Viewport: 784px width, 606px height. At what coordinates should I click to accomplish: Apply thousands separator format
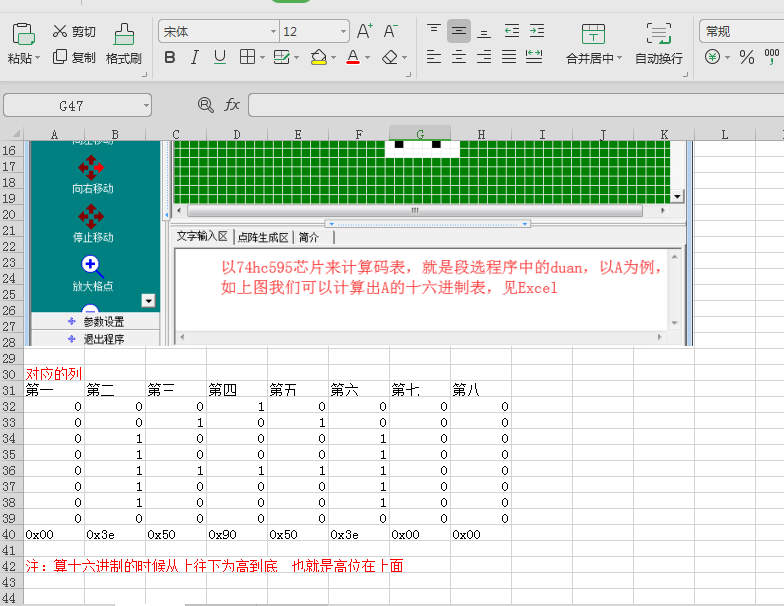click(x=772, y=56)
